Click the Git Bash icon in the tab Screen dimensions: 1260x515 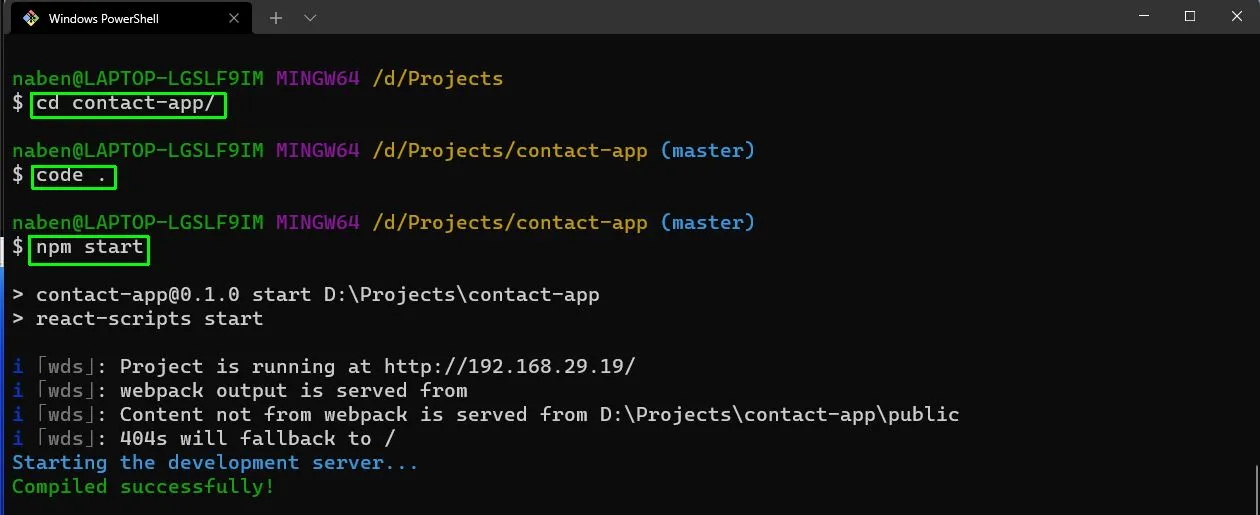pyautogui.click(x=31, y=18)
